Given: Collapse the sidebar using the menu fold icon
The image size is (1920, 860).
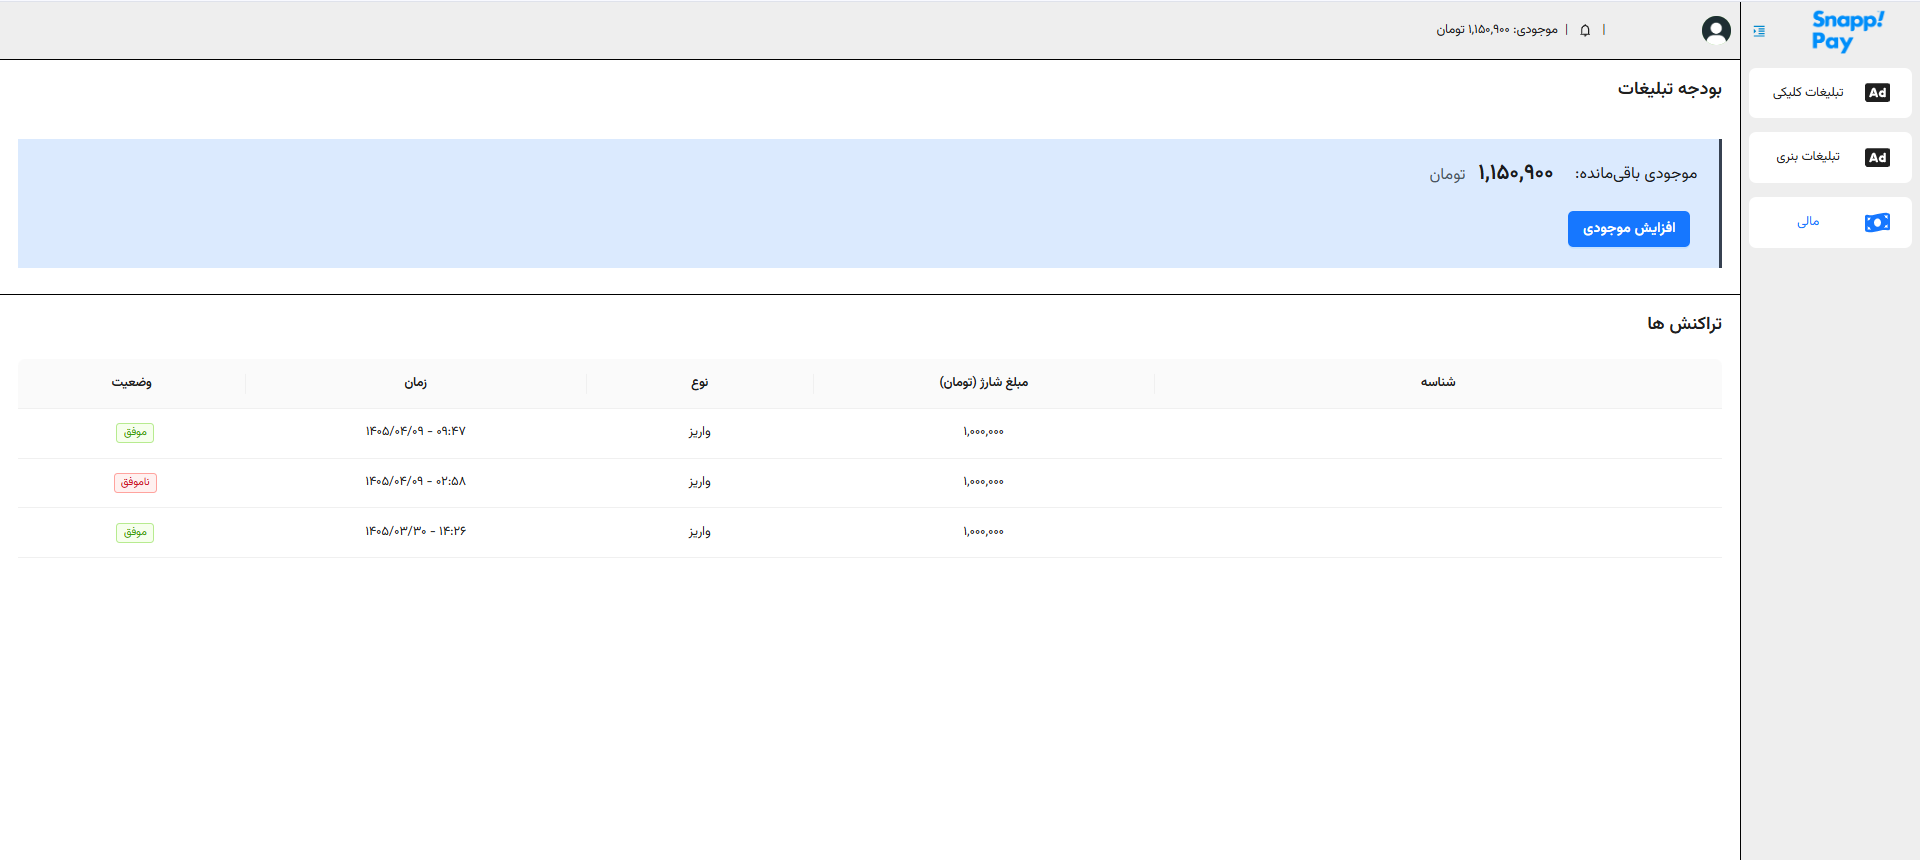Looking at the screenshot, I should click(x=1759, y=31).
